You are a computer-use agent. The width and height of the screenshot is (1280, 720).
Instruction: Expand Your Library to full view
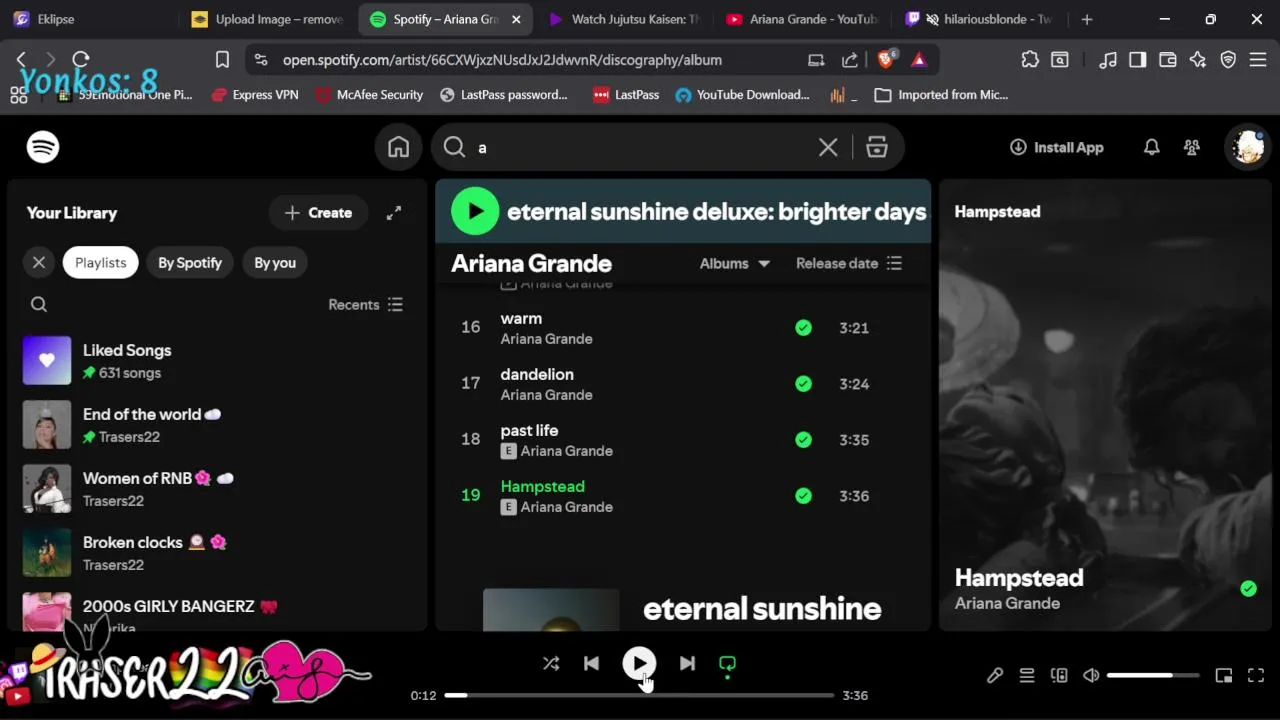[x=394, y=212]
